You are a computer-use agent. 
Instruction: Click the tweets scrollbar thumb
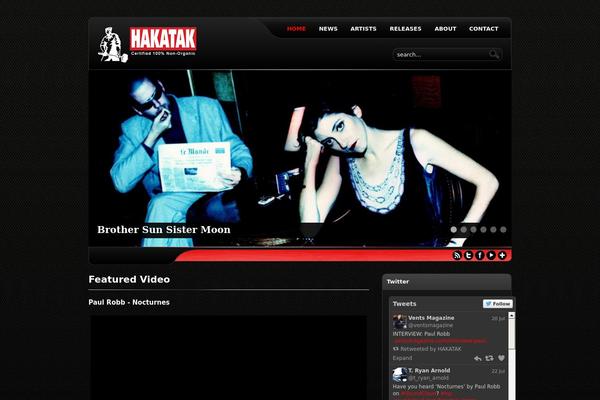click(x=512, y=334)
